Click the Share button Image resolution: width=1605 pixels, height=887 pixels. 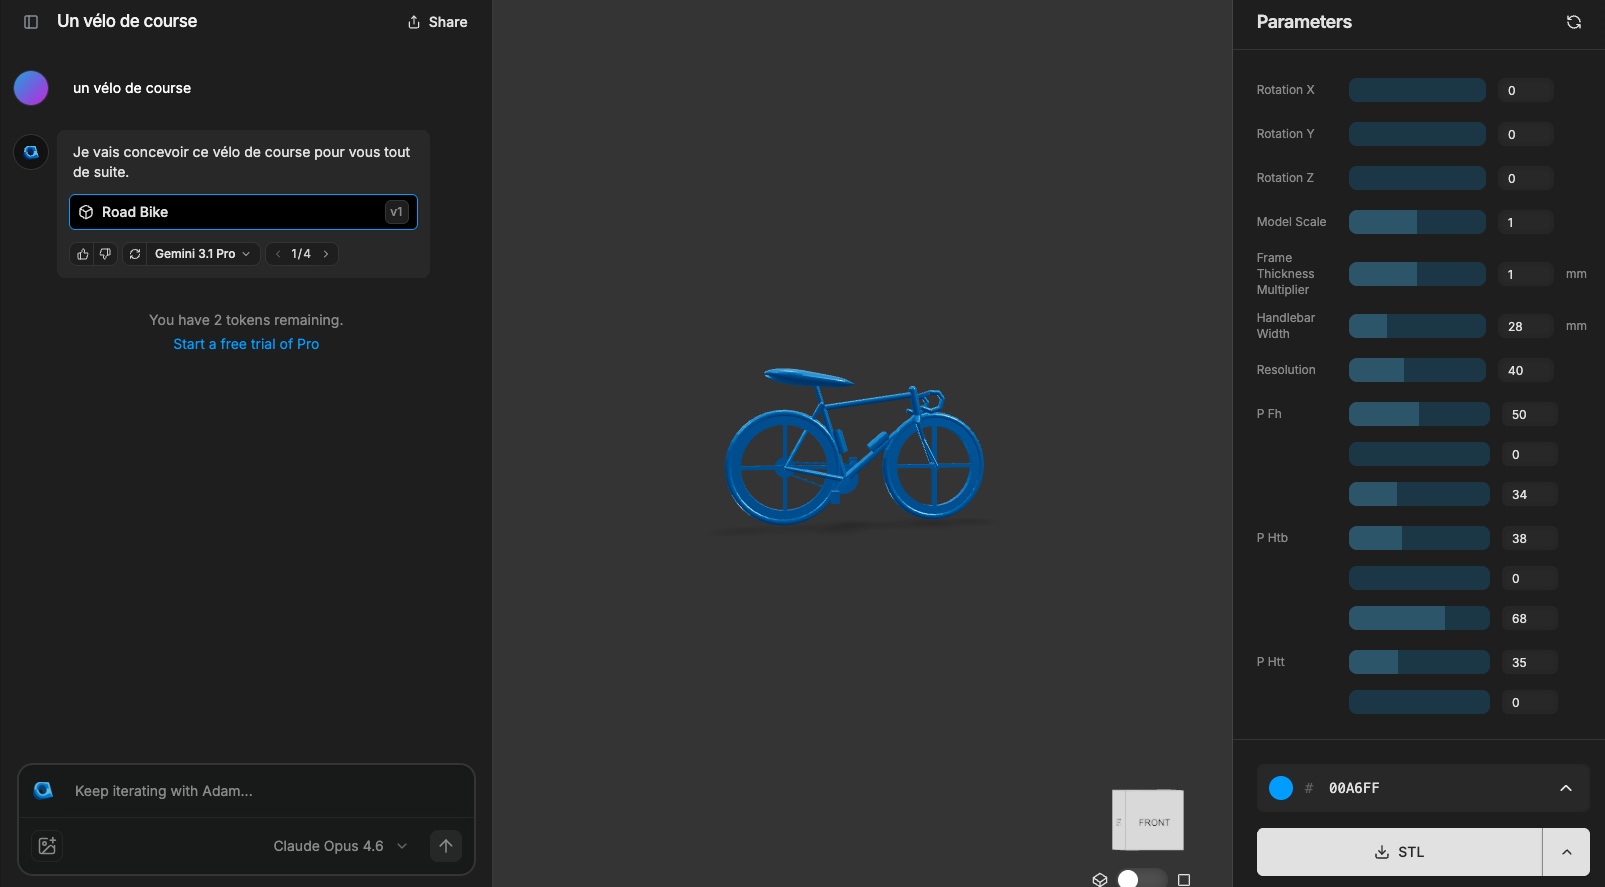tap(437, 22)
